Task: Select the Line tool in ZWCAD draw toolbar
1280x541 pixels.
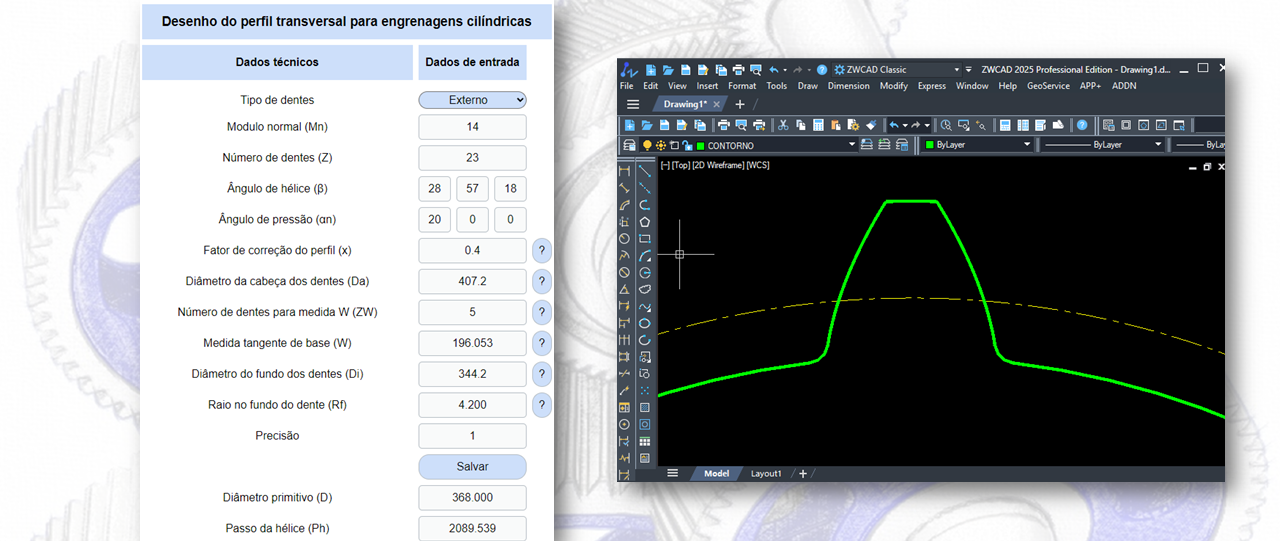Action: [x=645, y=171]
